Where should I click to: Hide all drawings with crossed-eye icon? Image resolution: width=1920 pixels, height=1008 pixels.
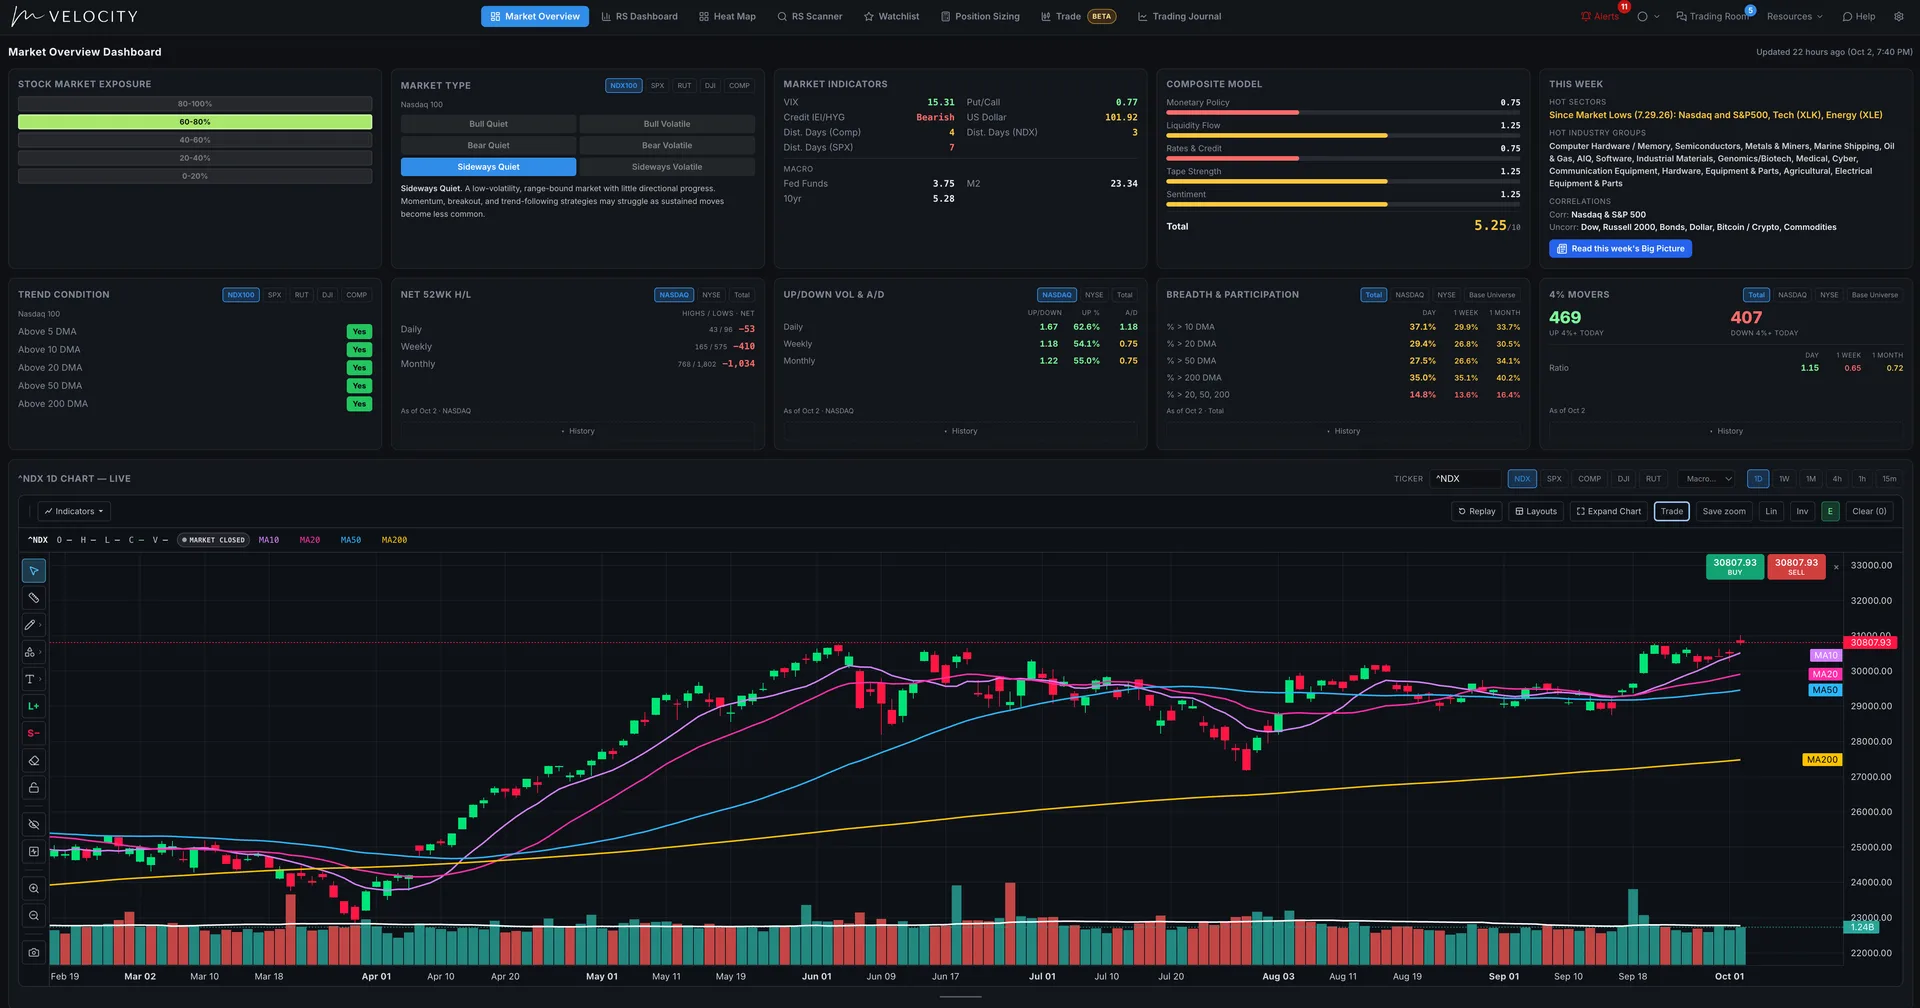click(33, 824)
